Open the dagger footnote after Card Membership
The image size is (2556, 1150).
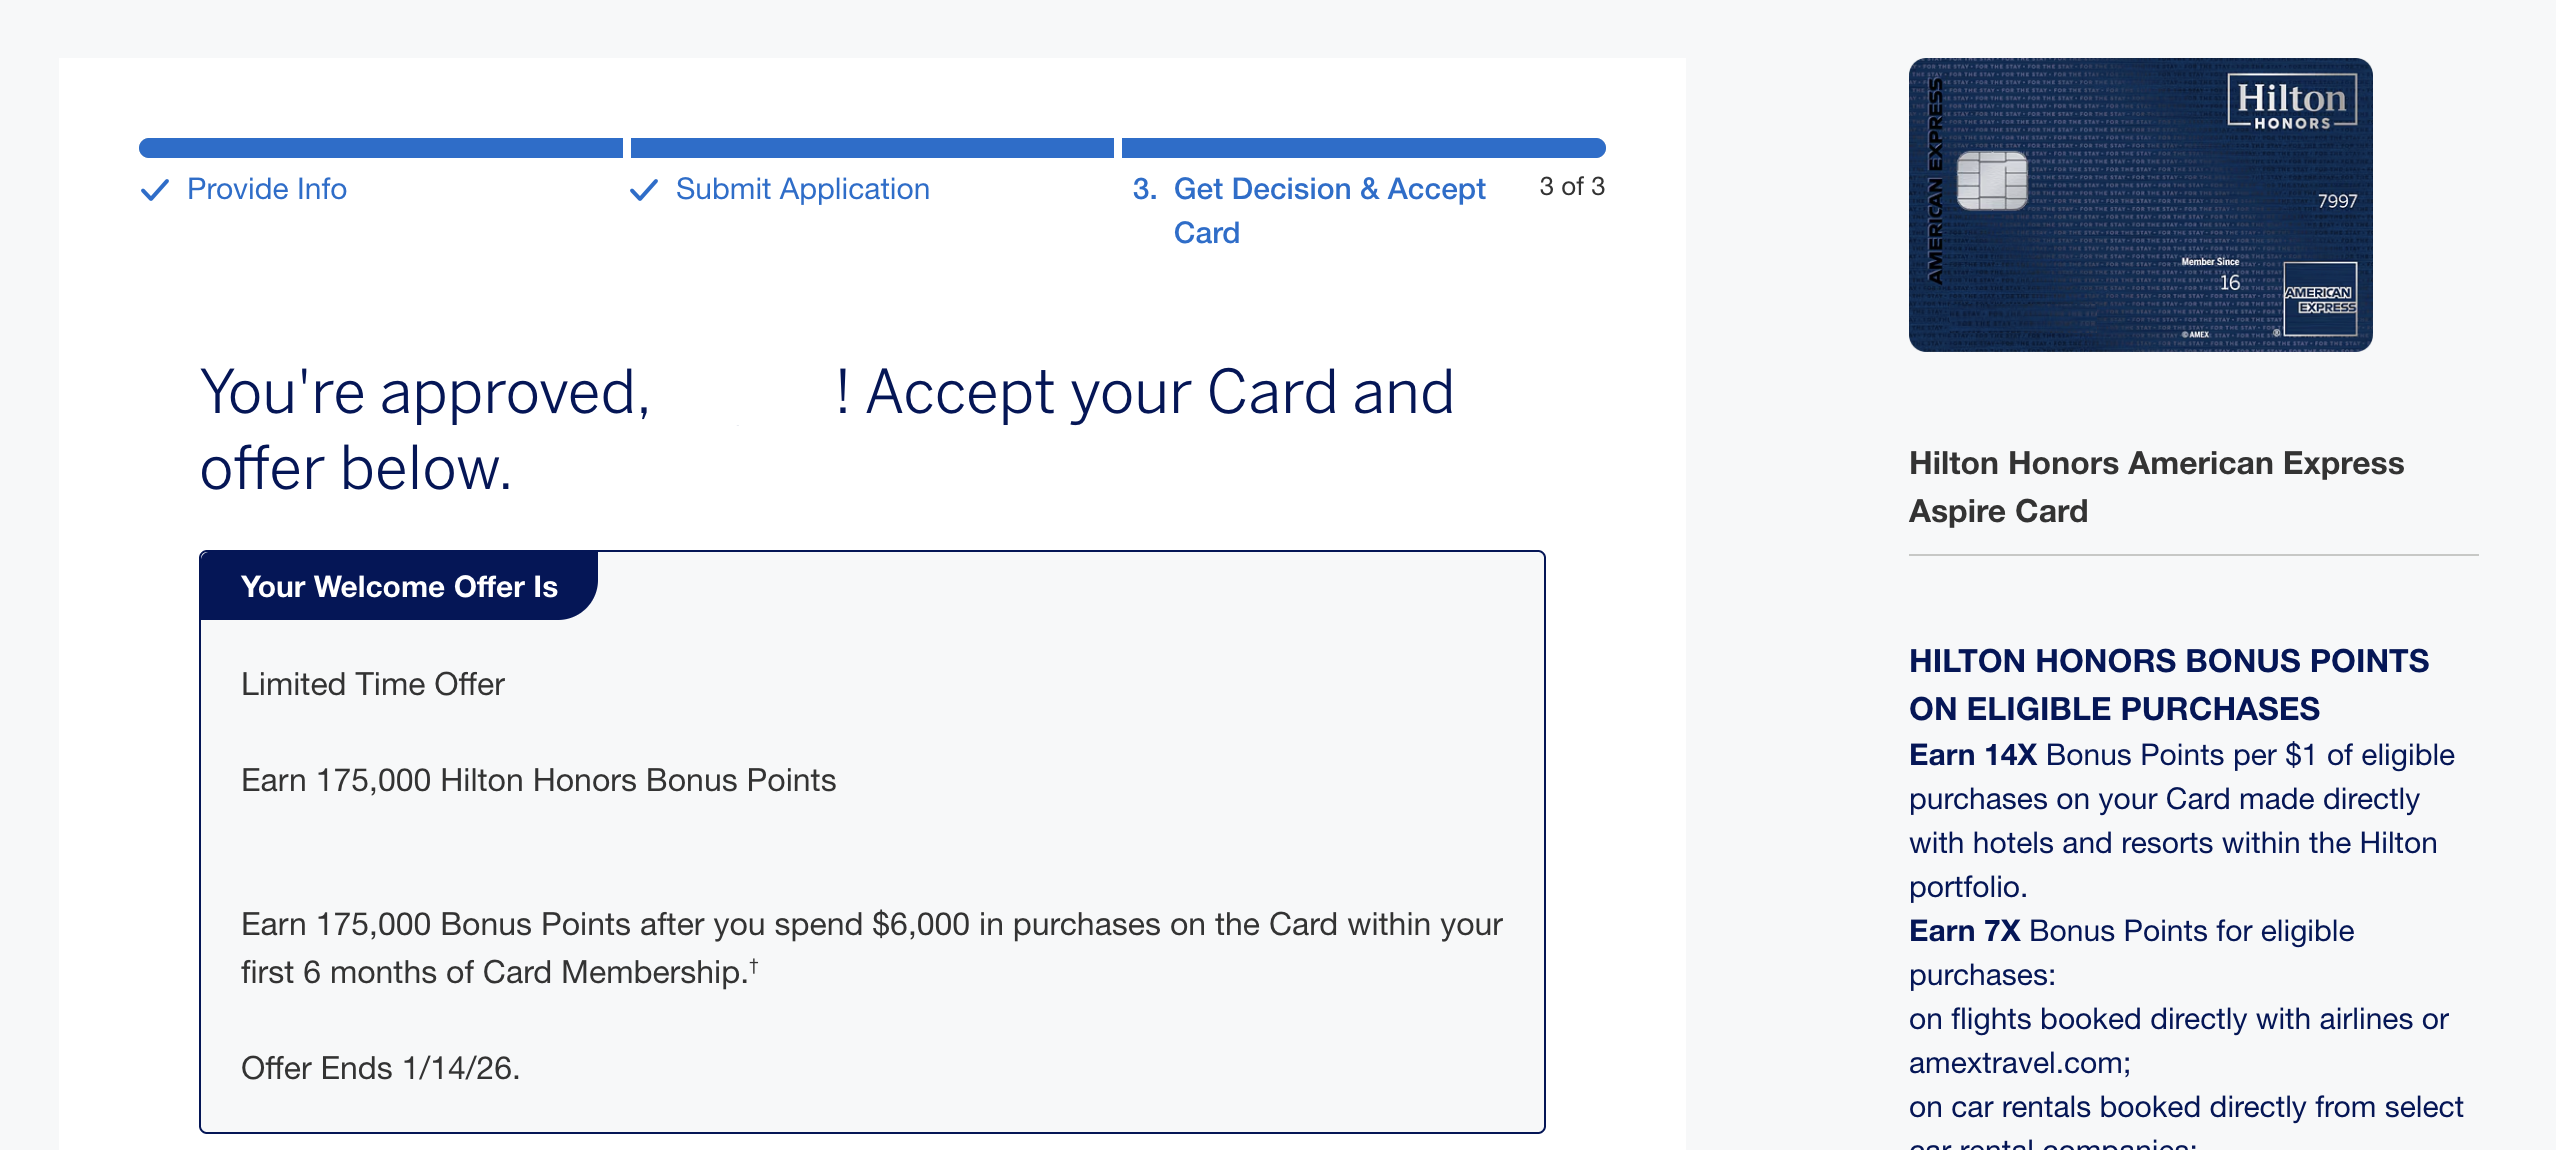pos(754,966)
